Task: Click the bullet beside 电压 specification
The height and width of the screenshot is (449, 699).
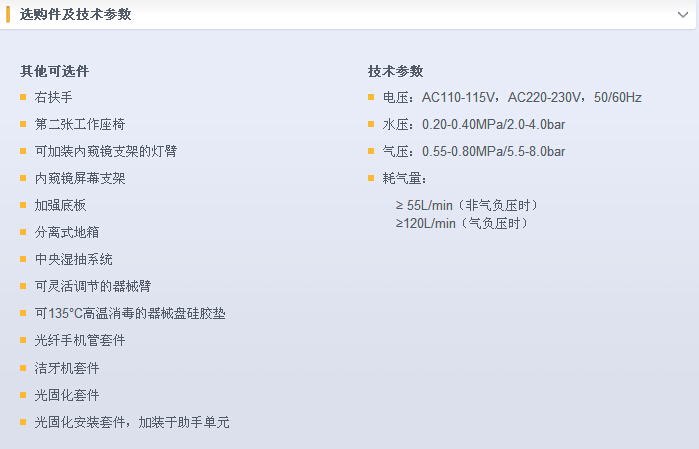Action: [x=371, y=97]
